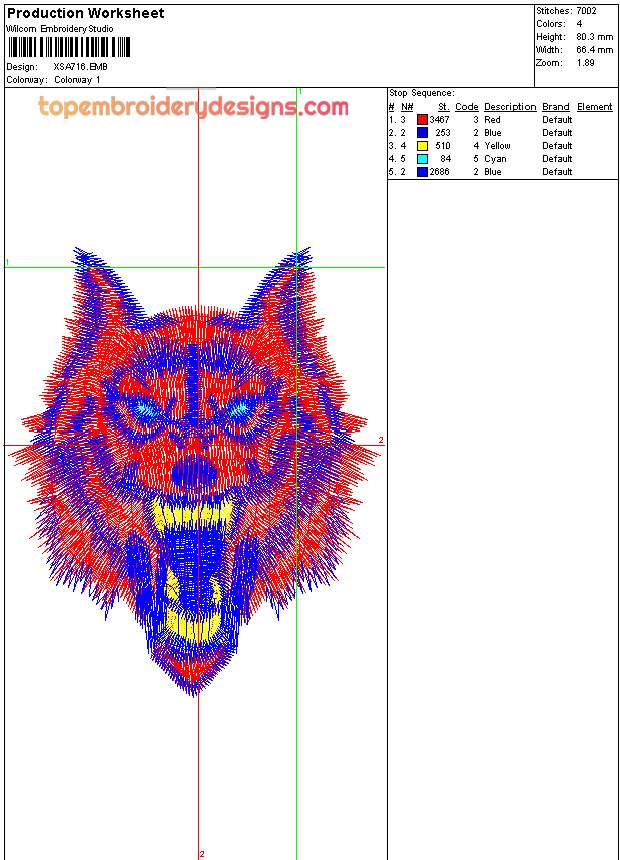Viewport: 620px width, 860px height.
Task: Select the design file name 'XSA716.EMB'
Action: tap(80, 67)
